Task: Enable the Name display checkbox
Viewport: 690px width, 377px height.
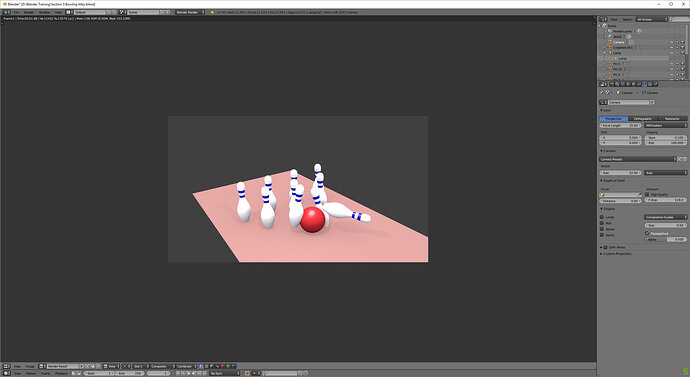Action: pyautogui.click(x=602, y=235)
